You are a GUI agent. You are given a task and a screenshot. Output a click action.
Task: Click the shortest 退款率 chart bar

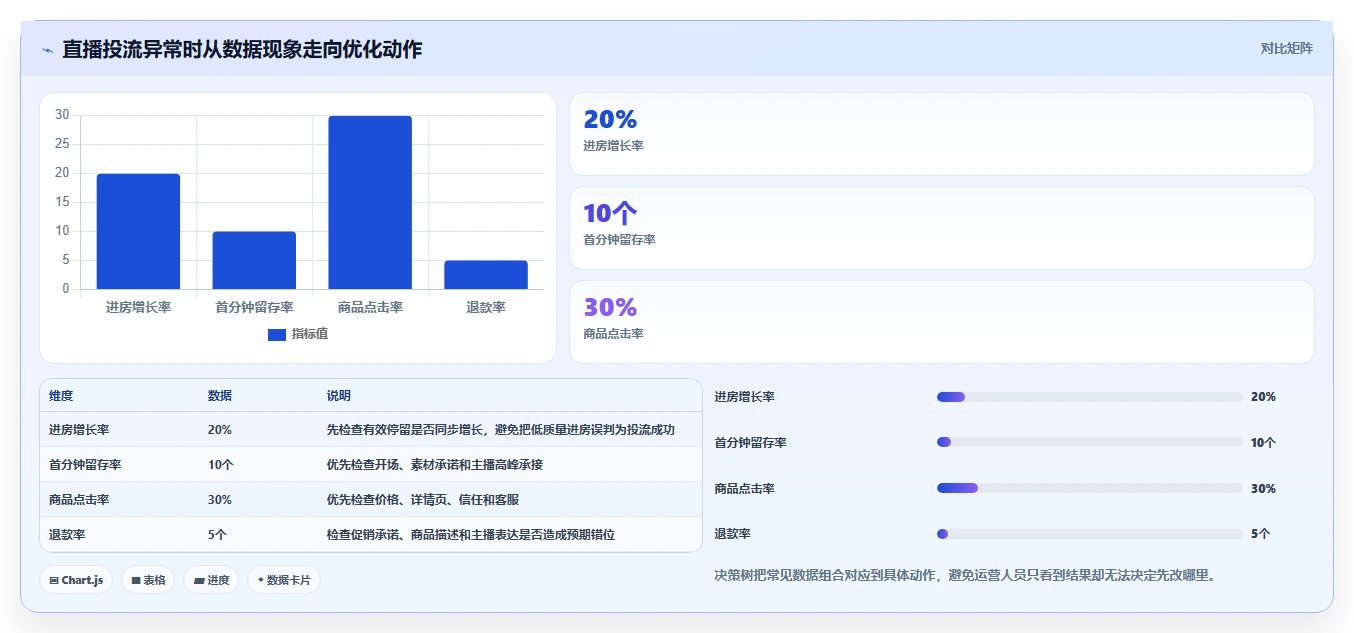pos(486,275)
